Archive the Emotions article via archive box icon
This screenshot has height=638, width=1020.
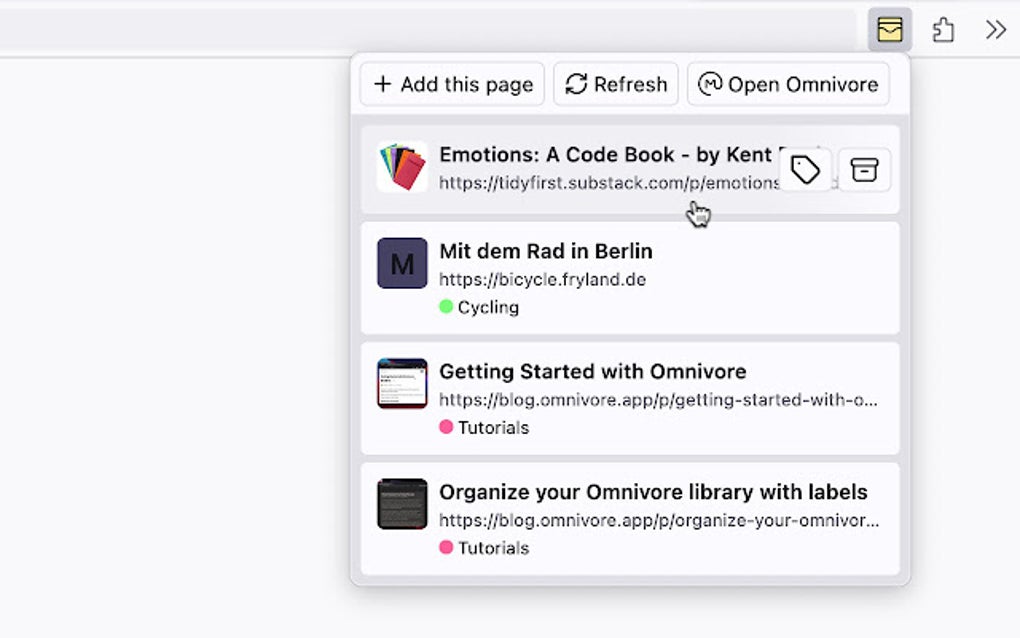click(864, 169)
